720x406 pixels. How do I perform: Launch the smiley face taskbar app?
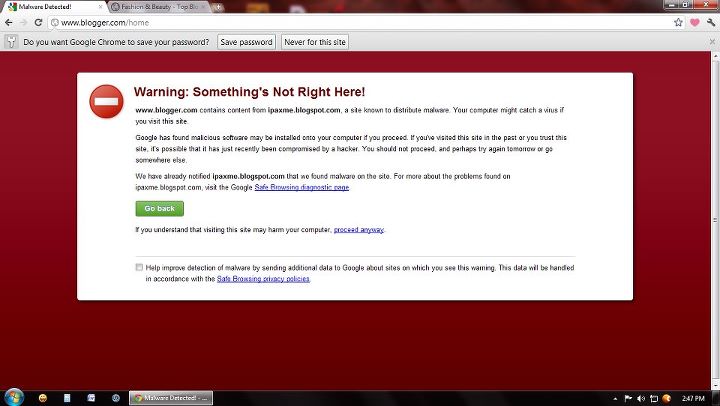click(x=43, y=398)
